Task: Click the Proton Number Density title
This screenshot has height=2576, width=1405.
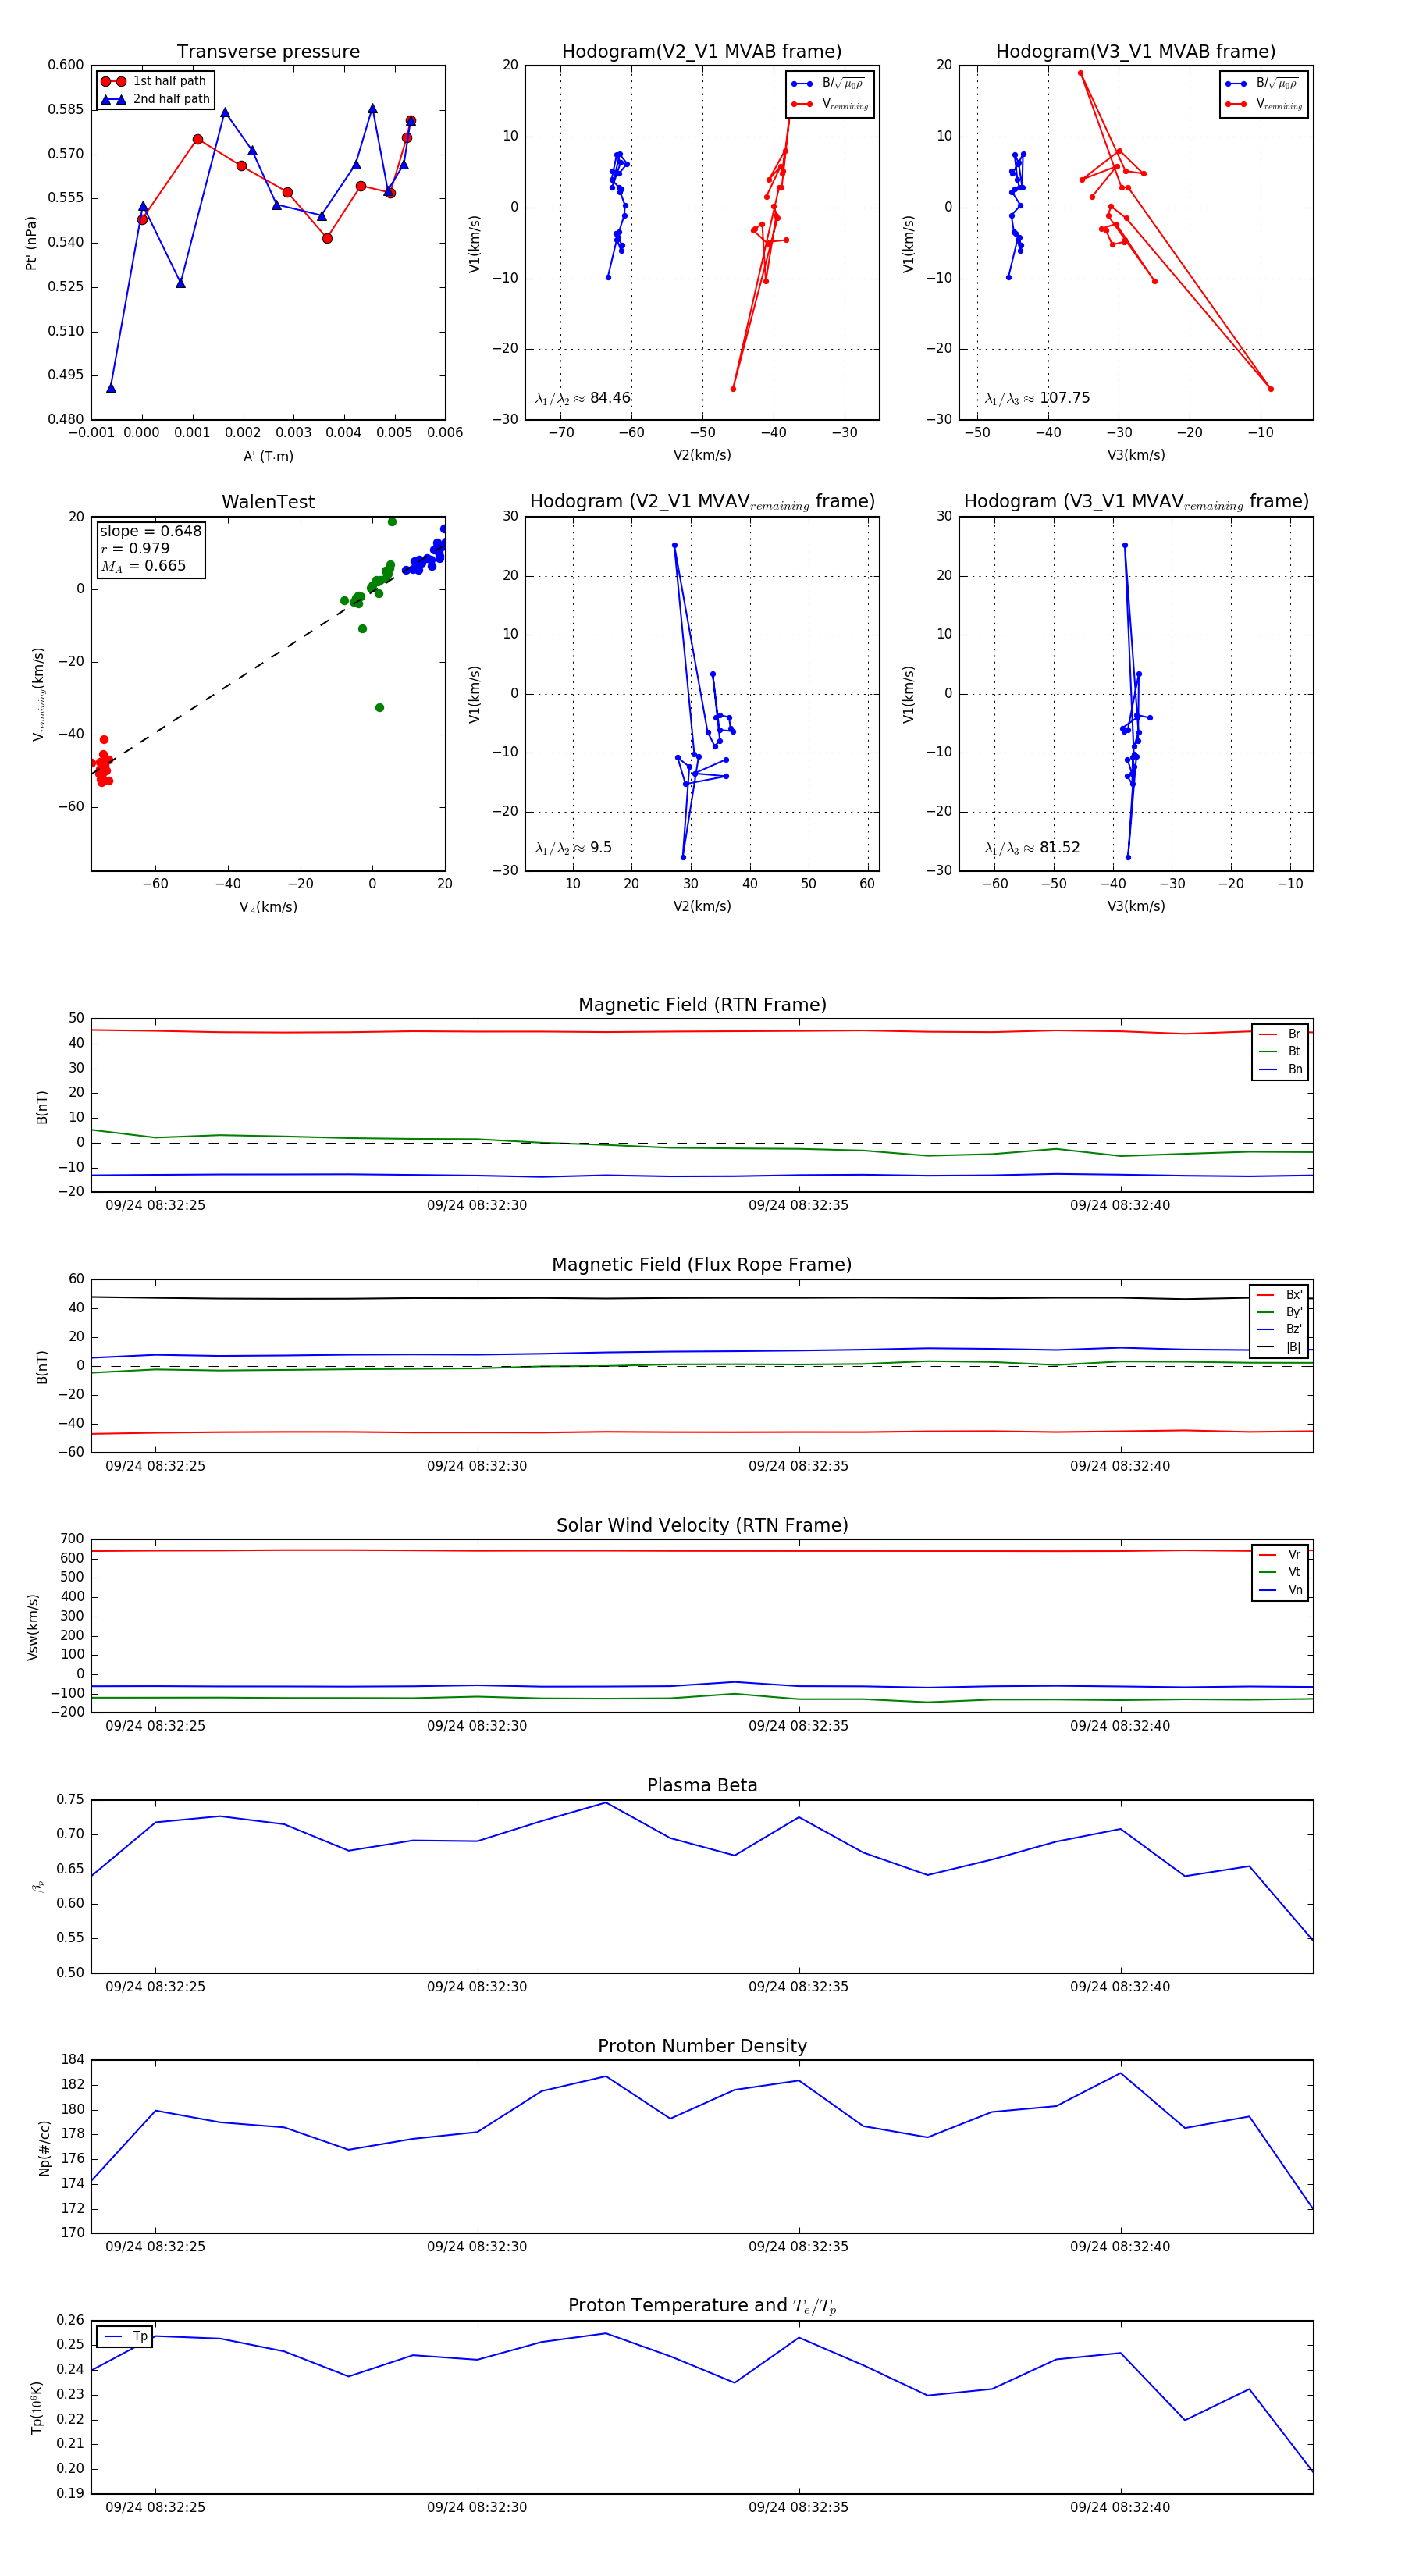Action: tap(702, 2046)
